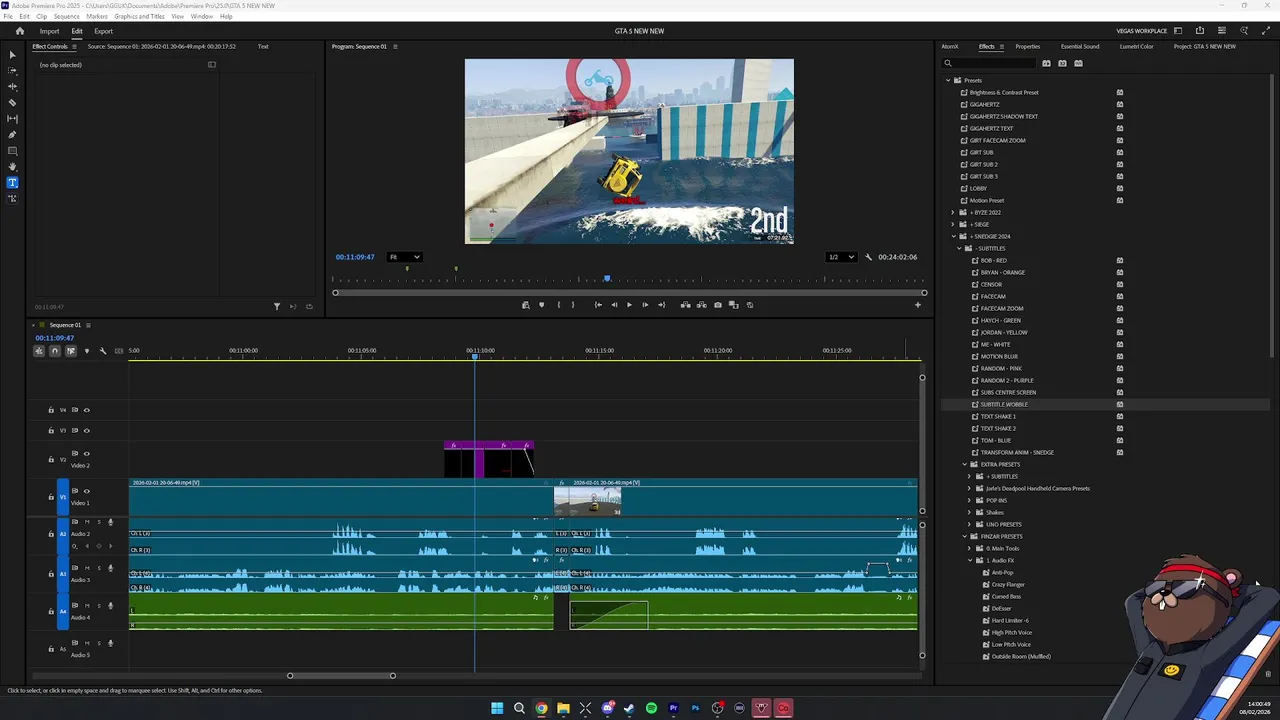Screen dimensions: 1280x720
Task: Click the timeline horizontal zoom scrollbar
Action: (341, 676)
